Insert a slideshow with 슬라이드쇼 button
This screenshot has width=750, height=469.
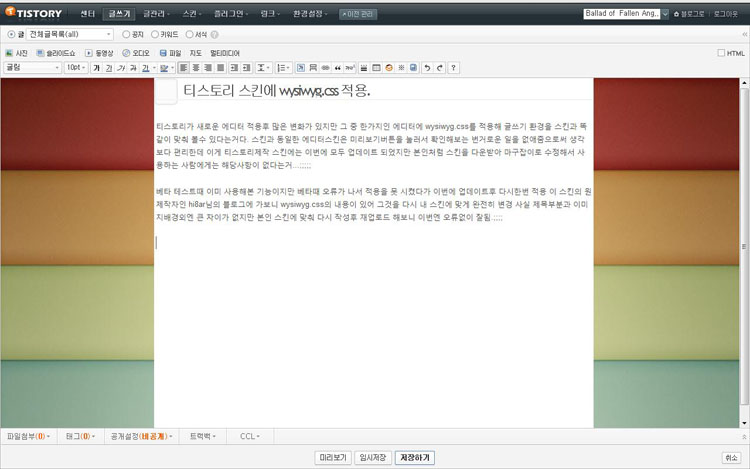pyautogui.click(x=56, y=53)
